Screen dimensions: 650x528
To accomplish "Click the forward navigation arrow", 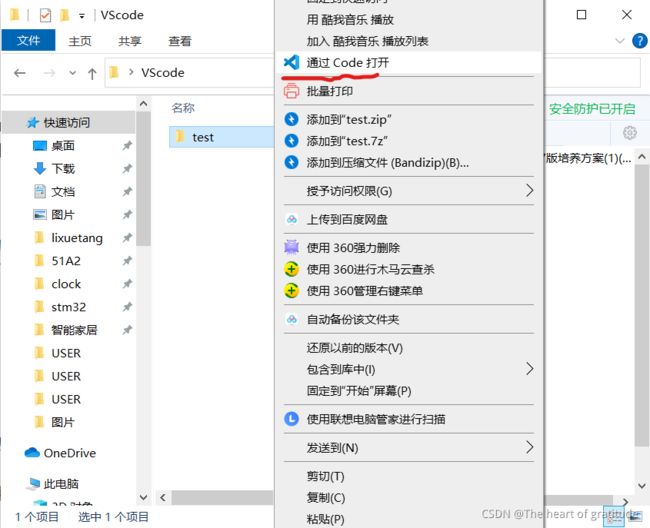I will pyautogui.click(x=49, y=73).
